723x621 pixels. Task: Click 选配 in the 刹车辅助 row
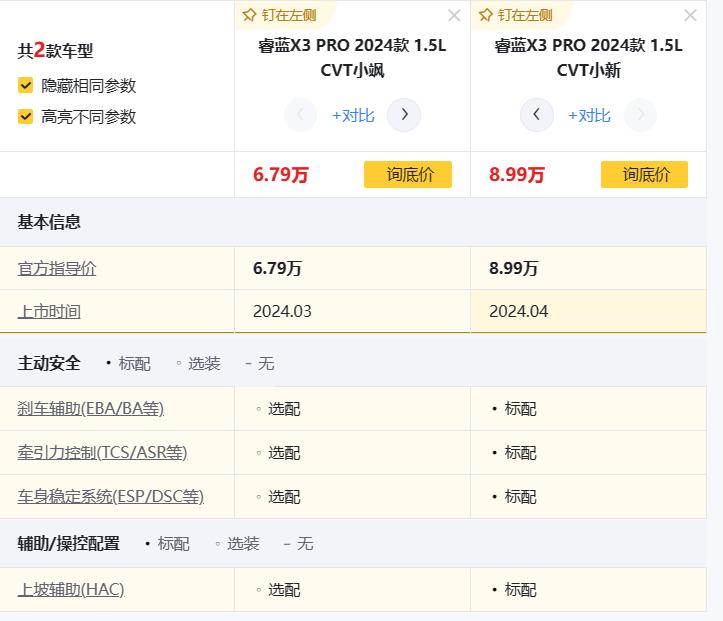(x=284, y=409)
